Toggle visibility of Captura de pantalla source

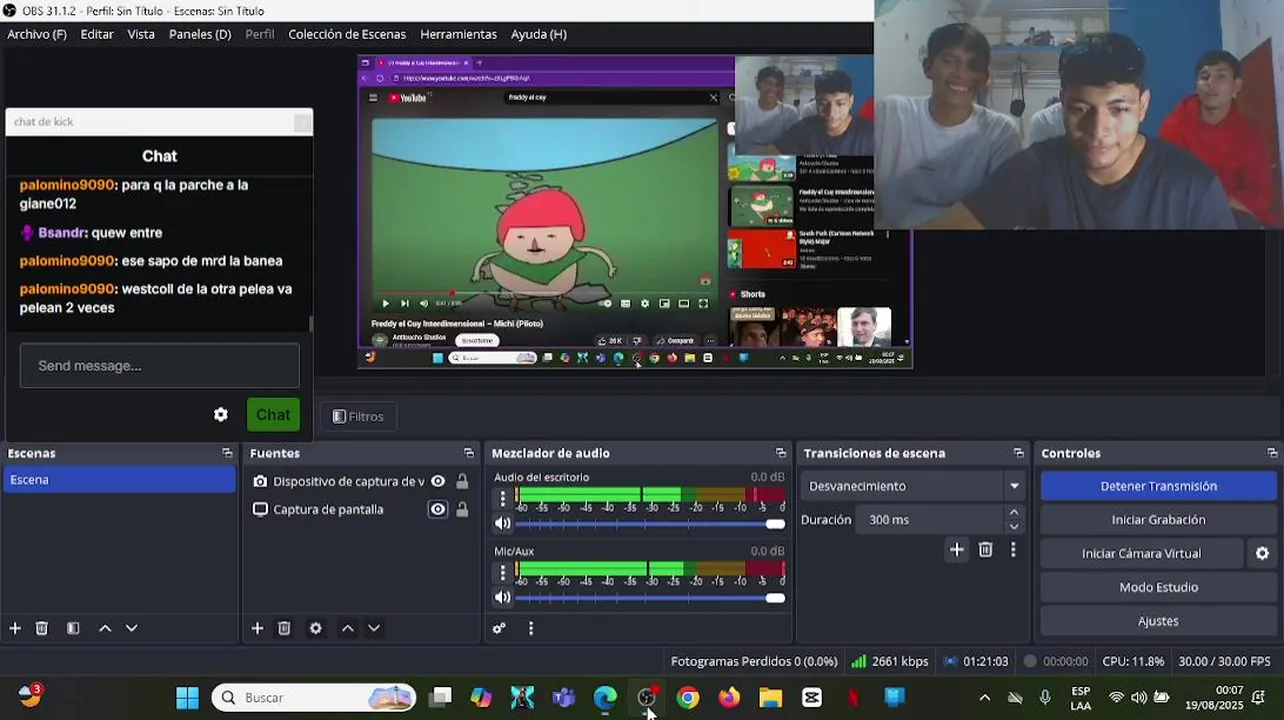(438, 509)
